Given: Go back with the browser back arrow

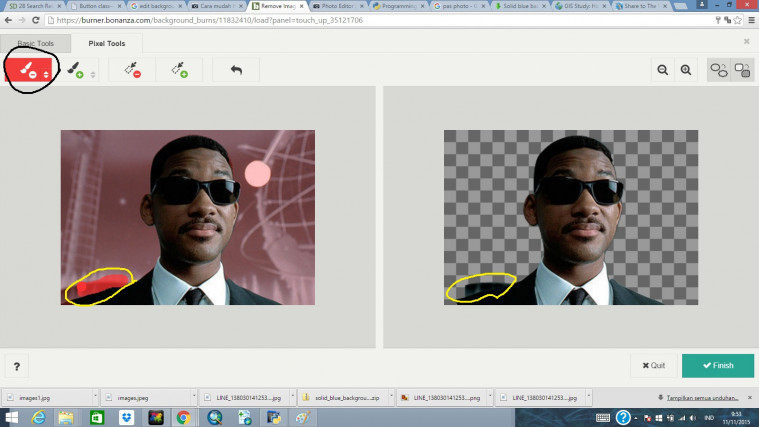Looking at the screenshot, I should pos(8,20).
